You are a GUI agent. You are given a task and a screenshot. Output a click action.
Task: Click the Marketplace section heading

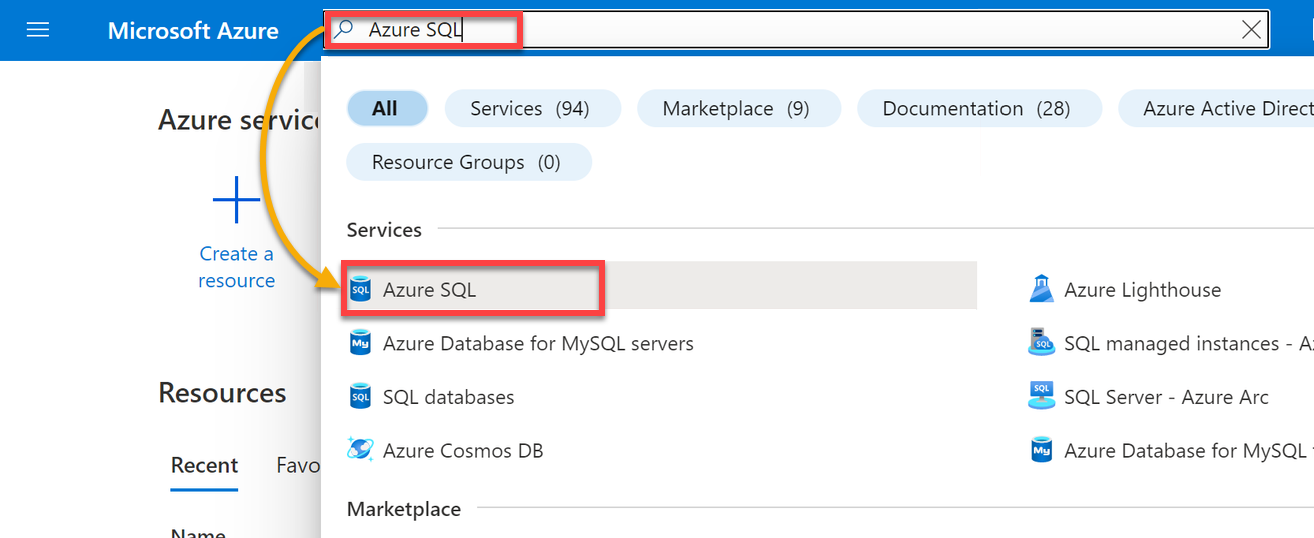tap(404, 509)
